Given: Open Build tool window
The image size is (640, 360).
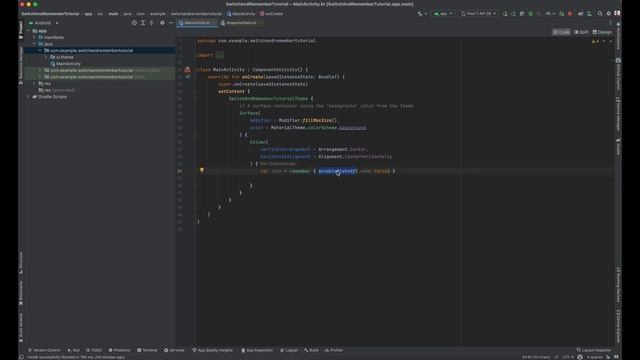Looking at the screenshot, I should point(311,350).
